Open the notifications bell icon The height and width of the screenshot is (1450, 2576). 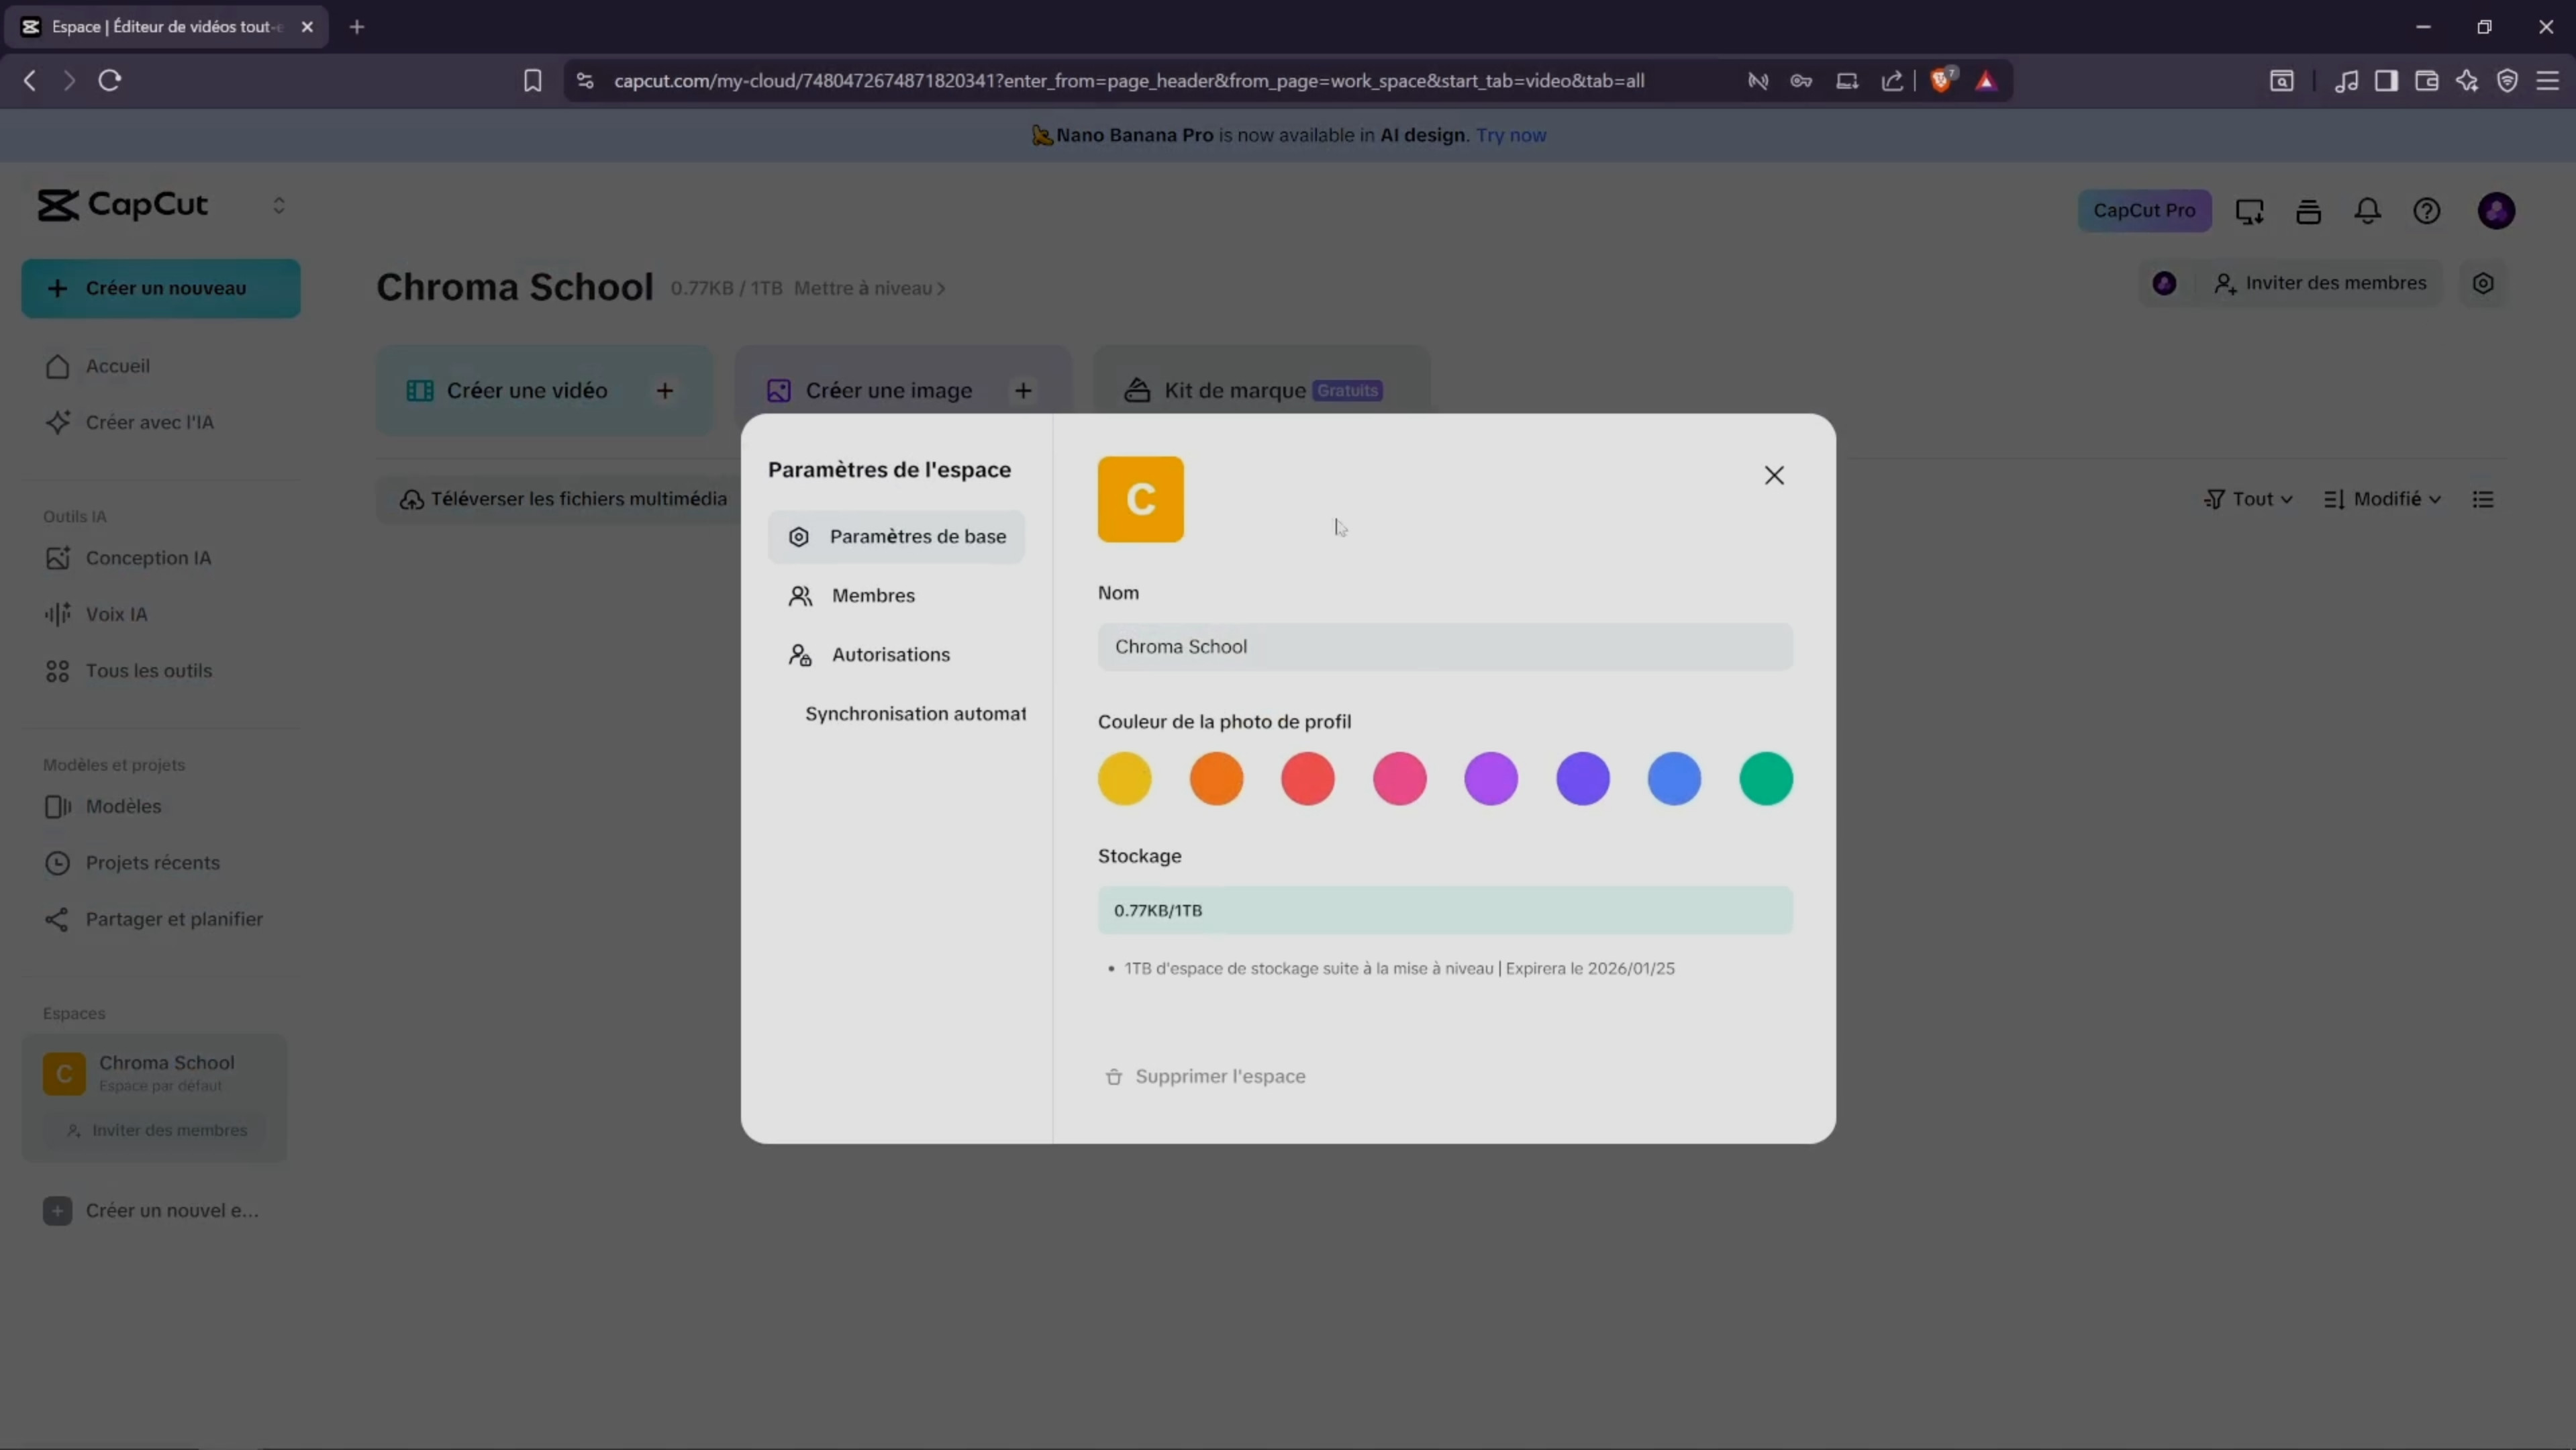[x=2367, y=211]
